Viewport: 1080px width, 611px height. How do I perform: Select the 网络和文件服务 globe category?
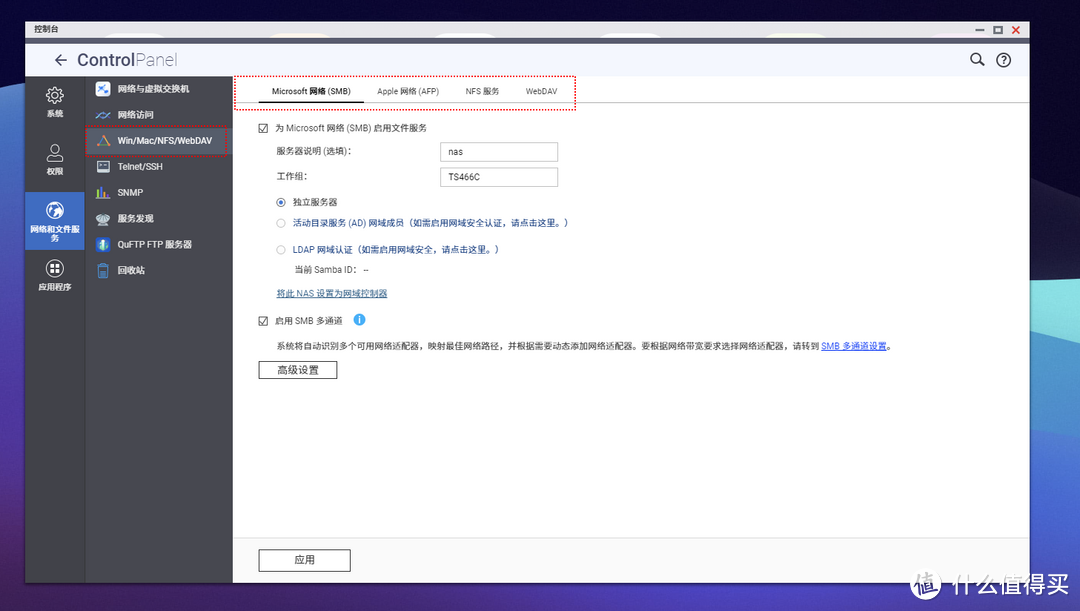click(x=54, y=220)
